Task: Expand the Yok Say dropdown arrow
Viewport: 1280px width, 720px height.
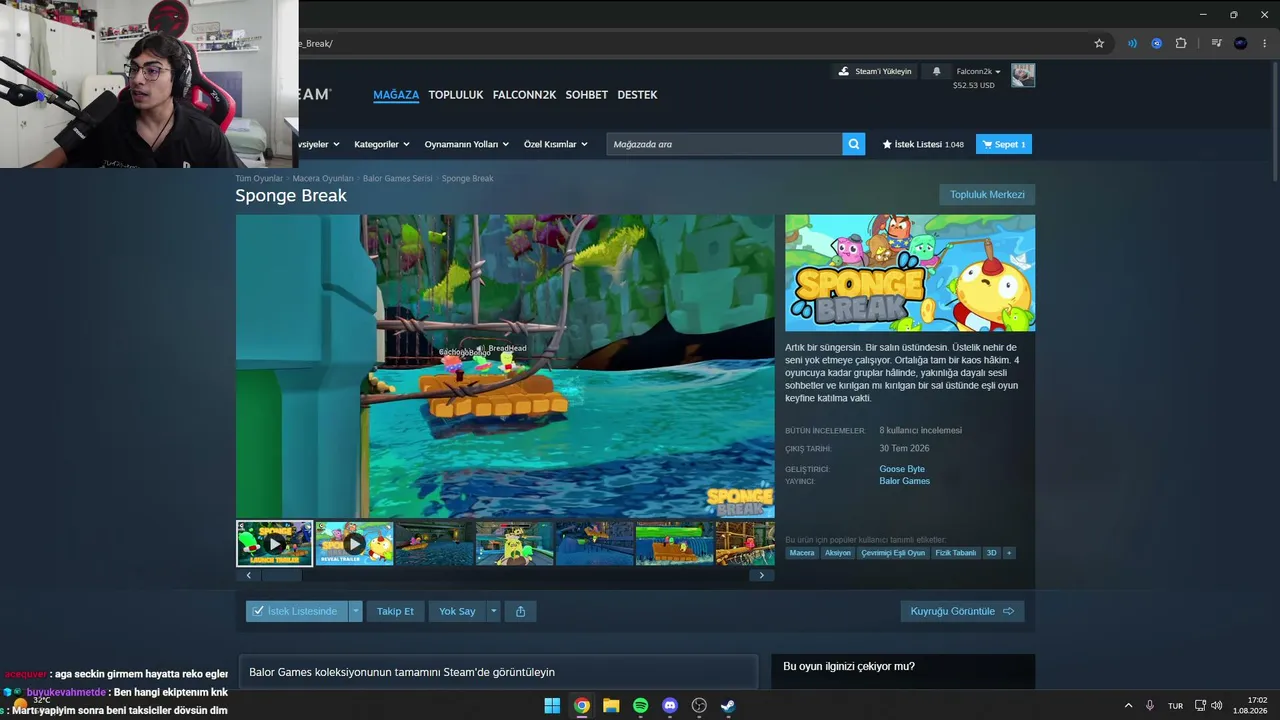Action: pyautogui.click(x=493, y=611)
